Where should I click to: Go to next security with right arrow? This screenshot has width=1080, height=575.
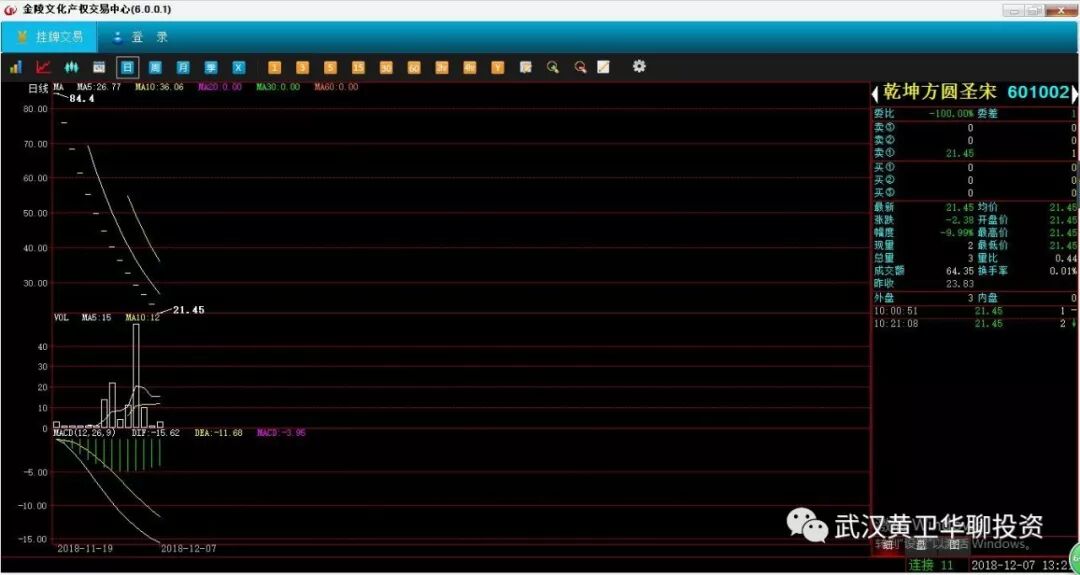tap(1074, 93)
